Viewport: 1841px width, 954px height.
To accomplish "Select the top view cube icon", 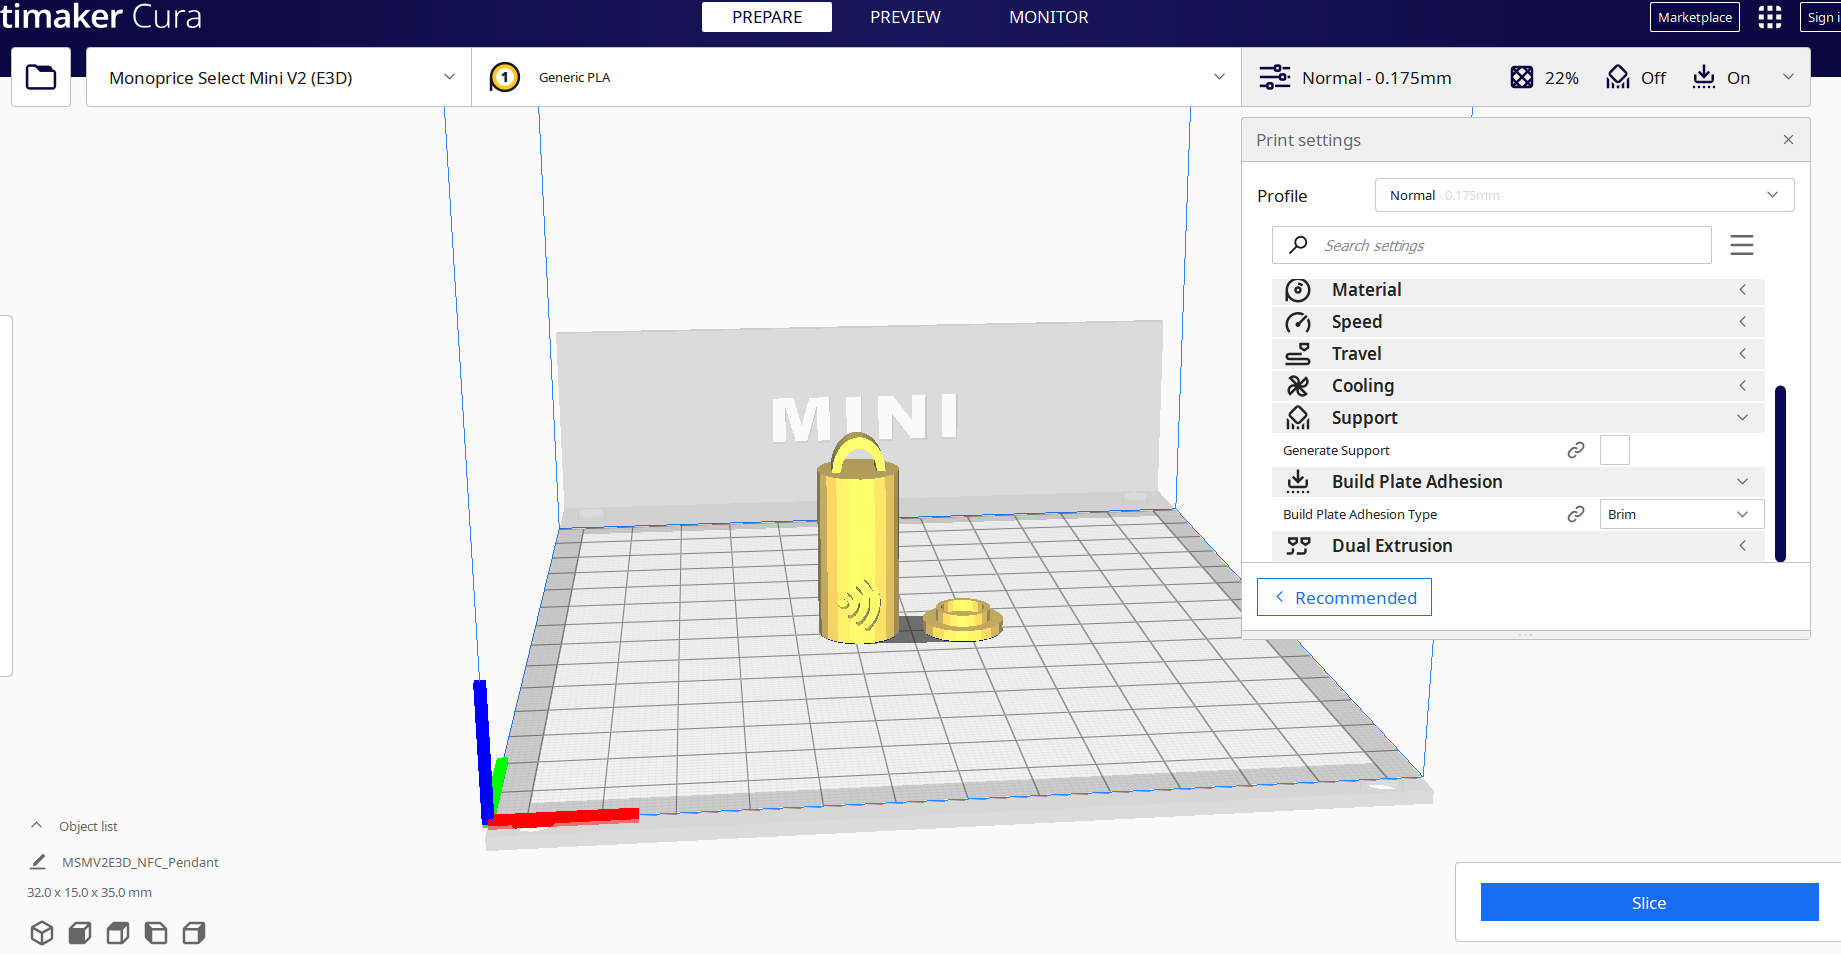I will point(118,933).
